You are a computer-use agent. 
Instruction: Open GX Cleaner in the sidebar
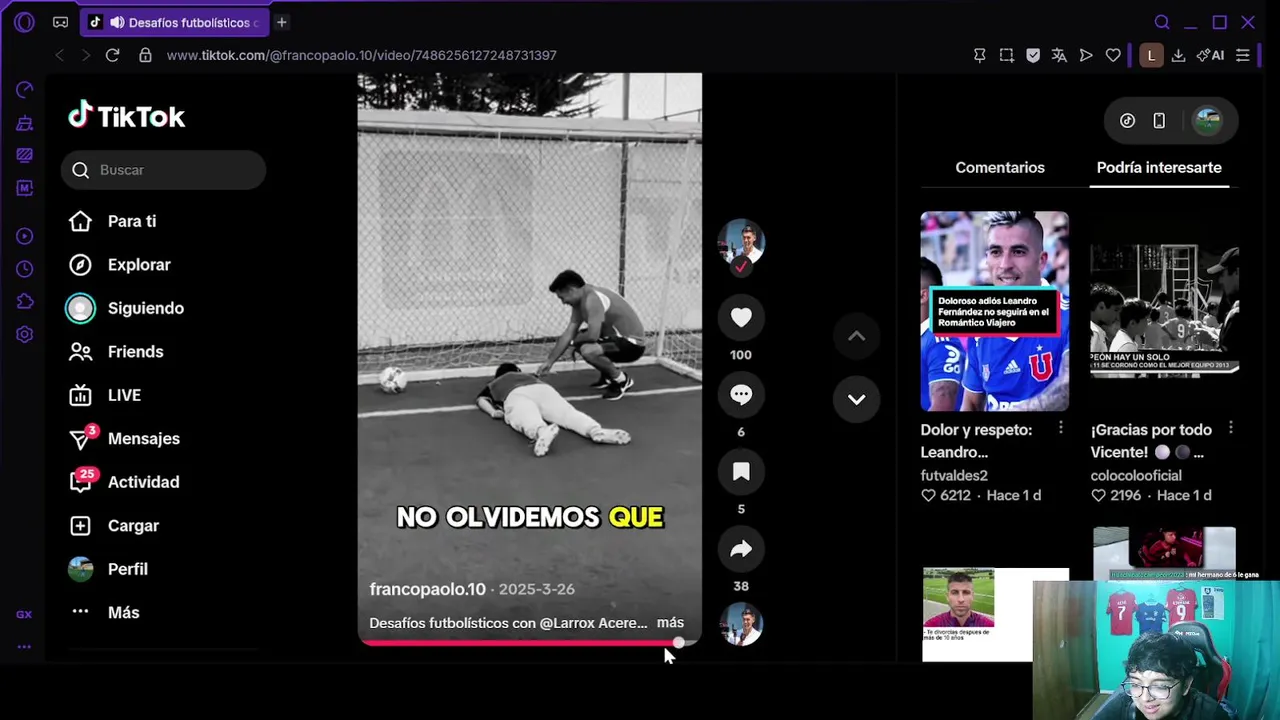[25, 123]
